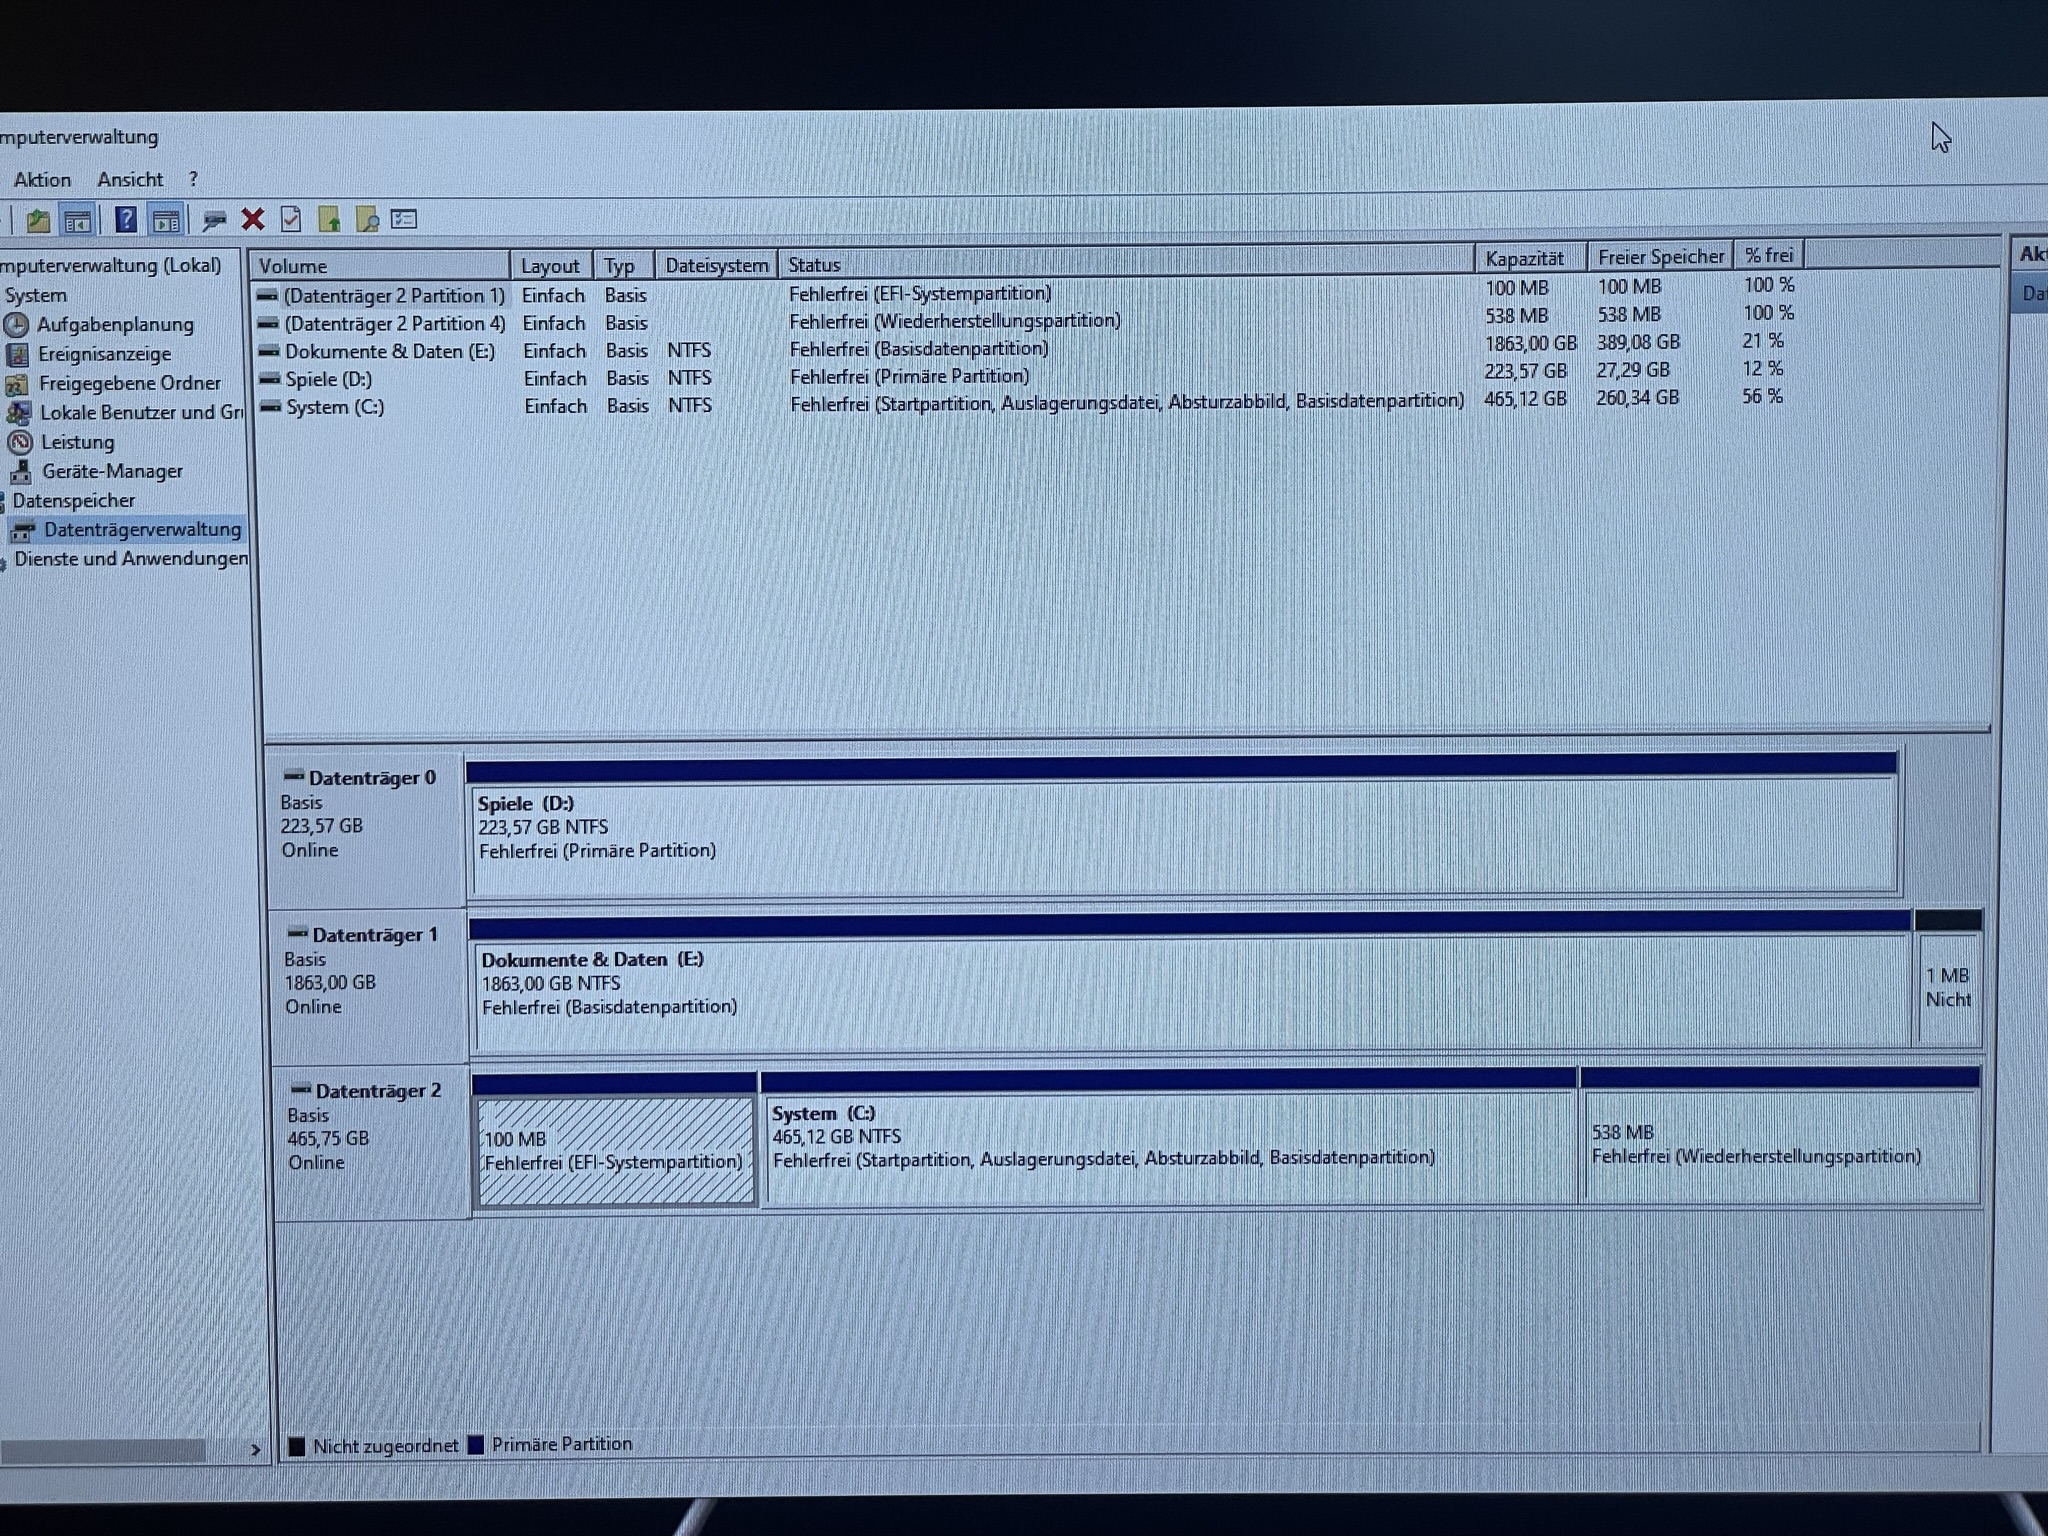
Task: Click the green arrow import icon
Action: click(x=329, y=219)
